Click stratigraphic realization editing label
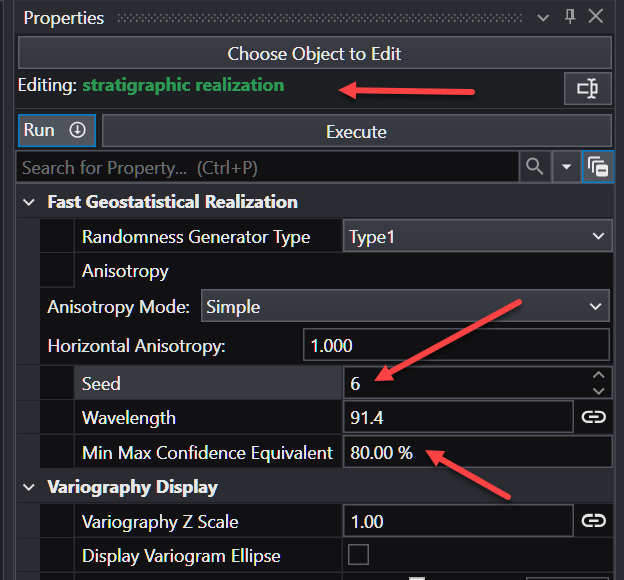 [183, 85]
